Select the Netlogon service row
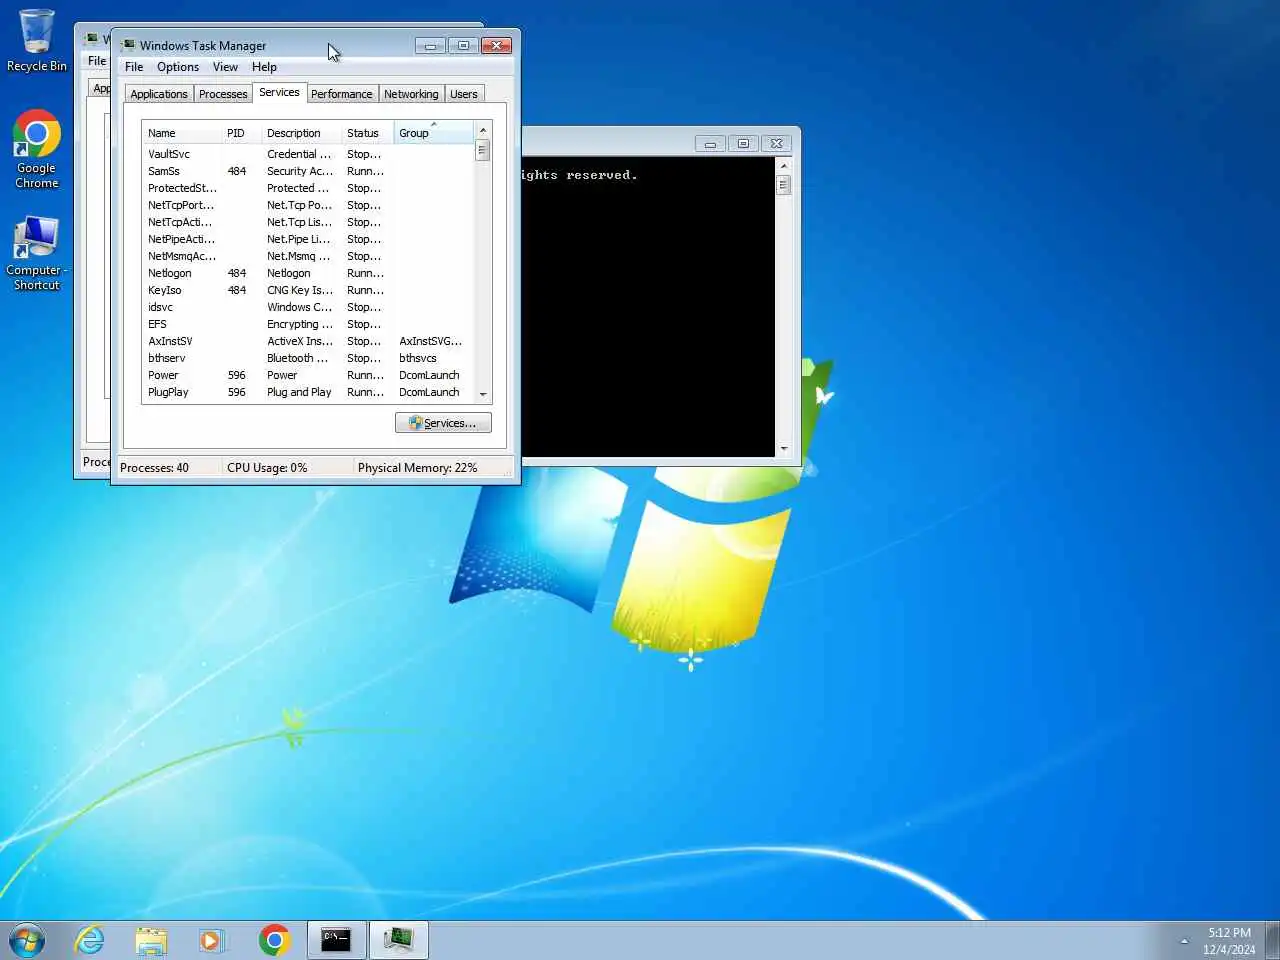This screenshot has height=960, width=1280. [308, 273]
